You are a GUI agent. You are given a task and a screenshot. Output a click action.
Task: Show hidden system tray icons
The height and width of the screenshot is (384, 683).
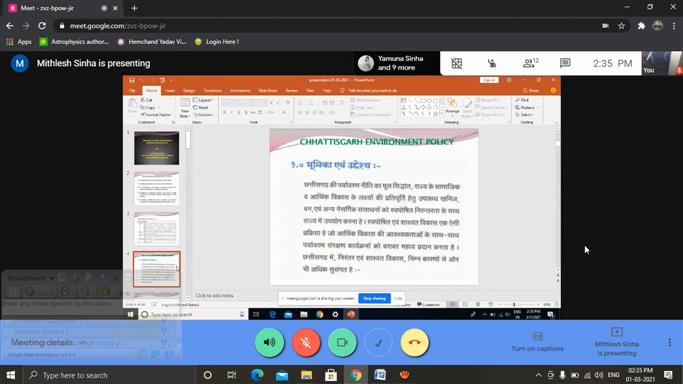[538, 375]
